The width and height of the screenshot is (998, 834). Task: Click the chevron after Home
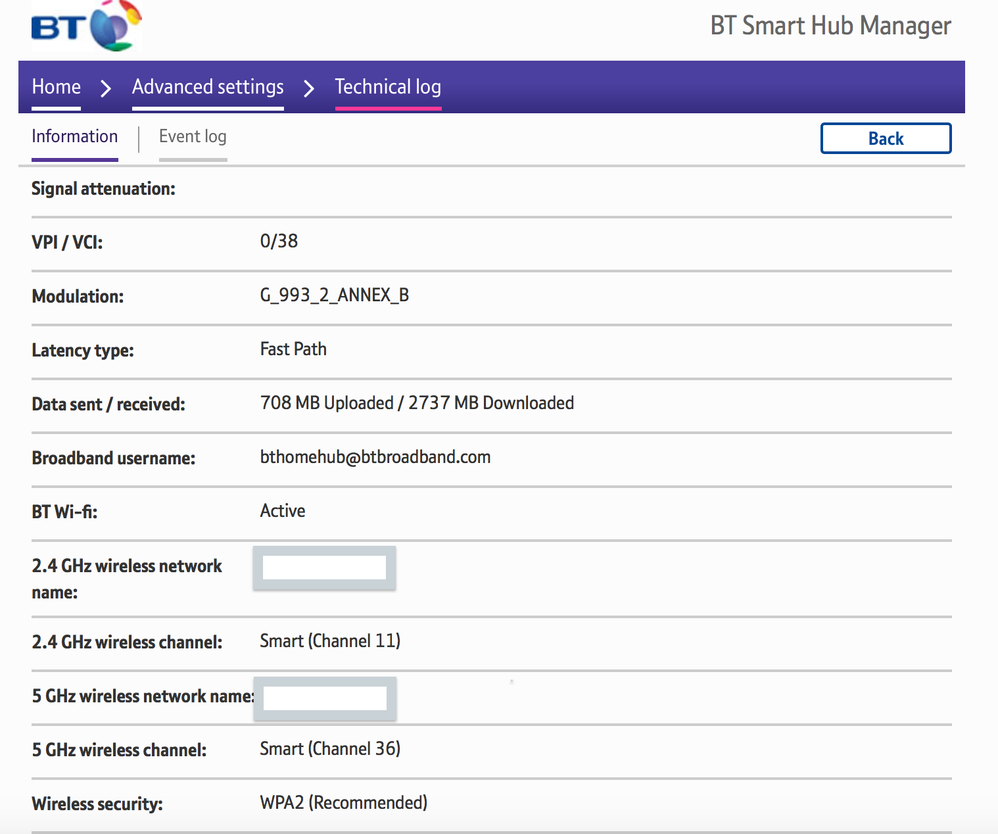point(106,88)
